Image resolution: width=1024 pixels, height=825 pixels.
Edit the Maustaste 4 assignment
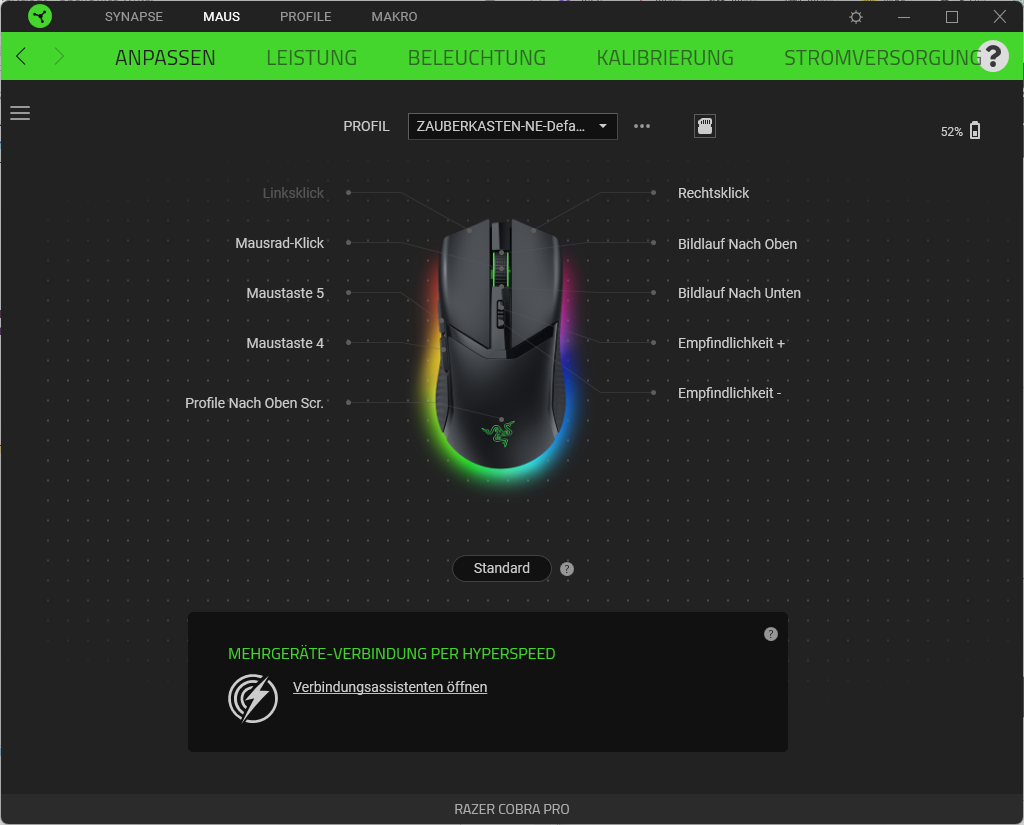[x=285, y=343]
